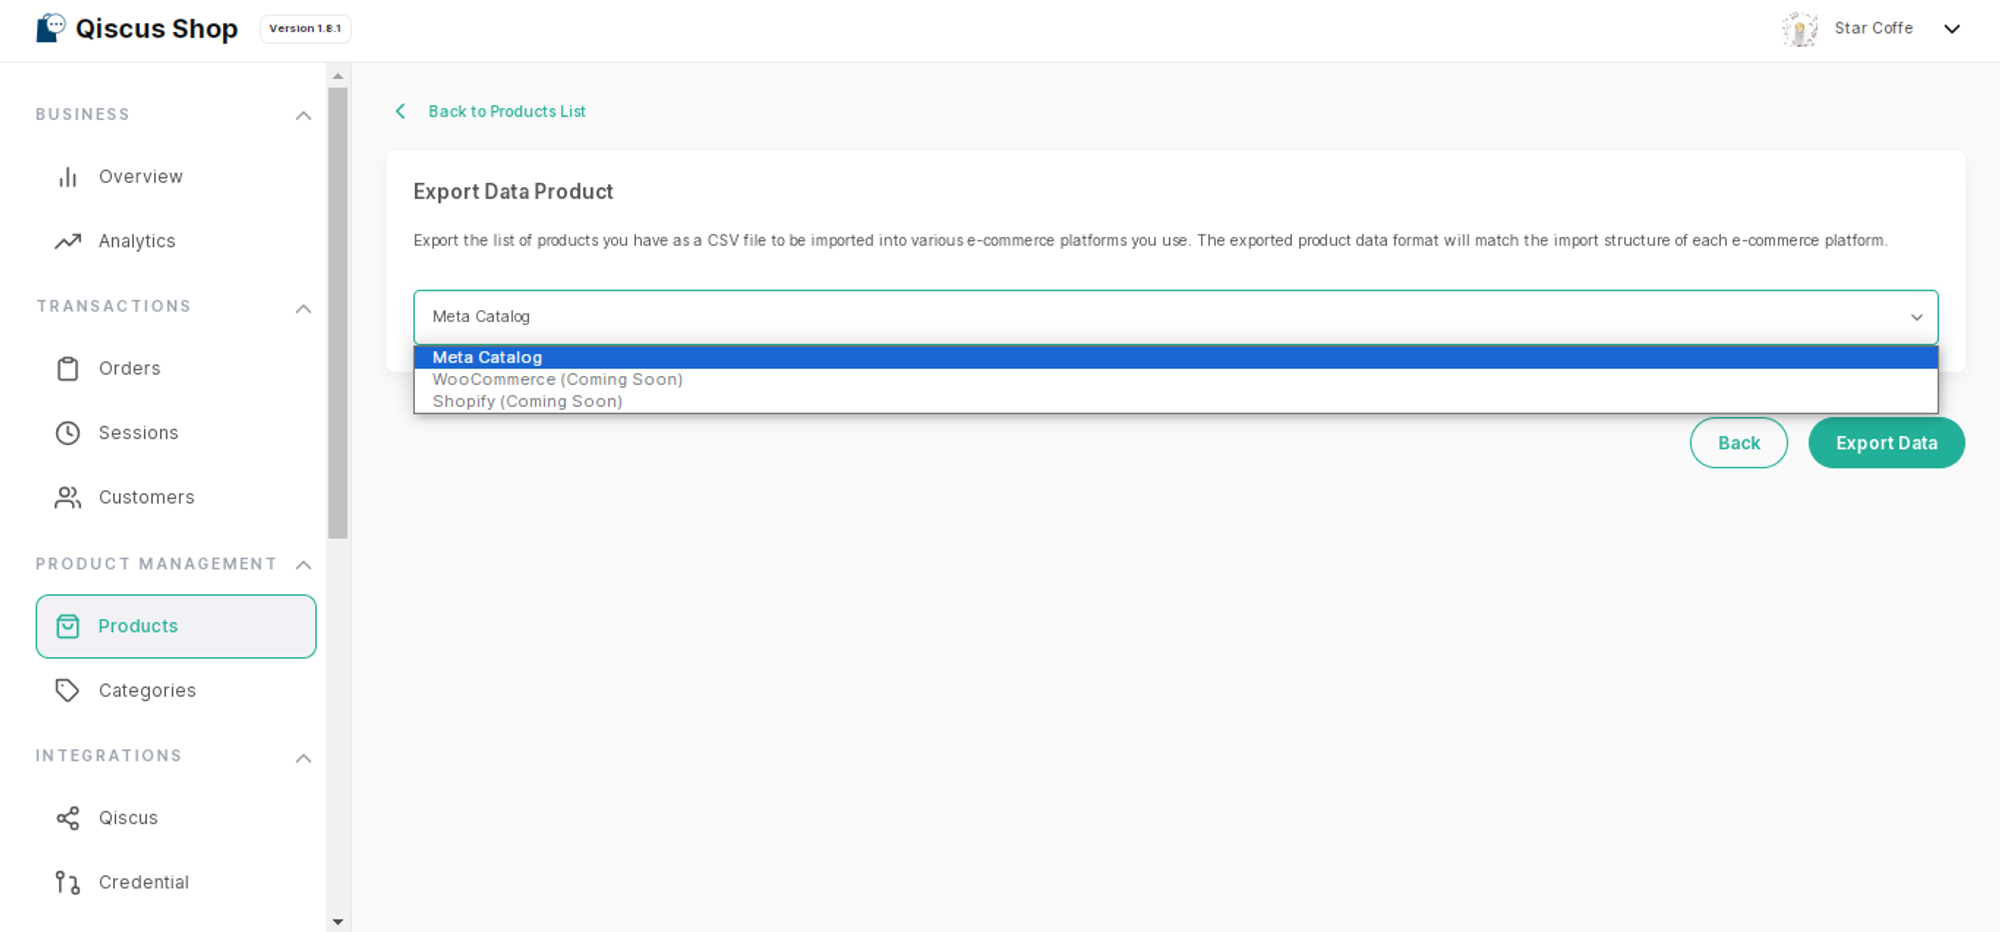Click the sidebar scrollbar thumb
Viewport: 2000px width, 932px height.
[x=338, y=313]
